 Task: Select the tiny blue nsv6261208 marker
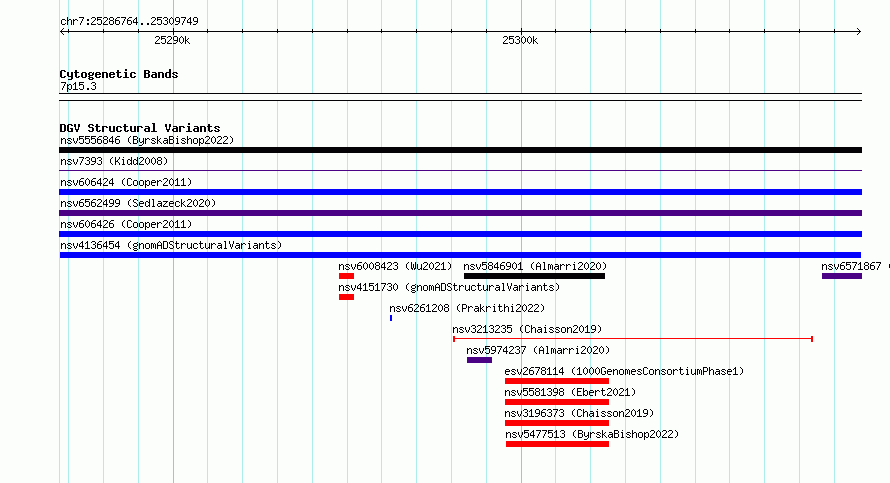[x=391, y=318]
